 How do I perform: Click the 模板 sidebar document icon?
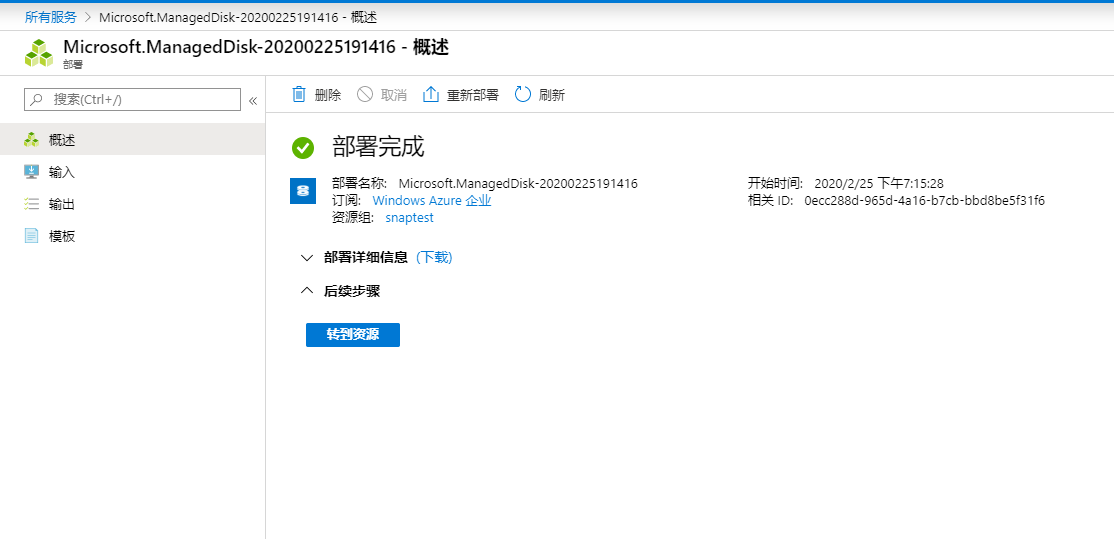31,236
